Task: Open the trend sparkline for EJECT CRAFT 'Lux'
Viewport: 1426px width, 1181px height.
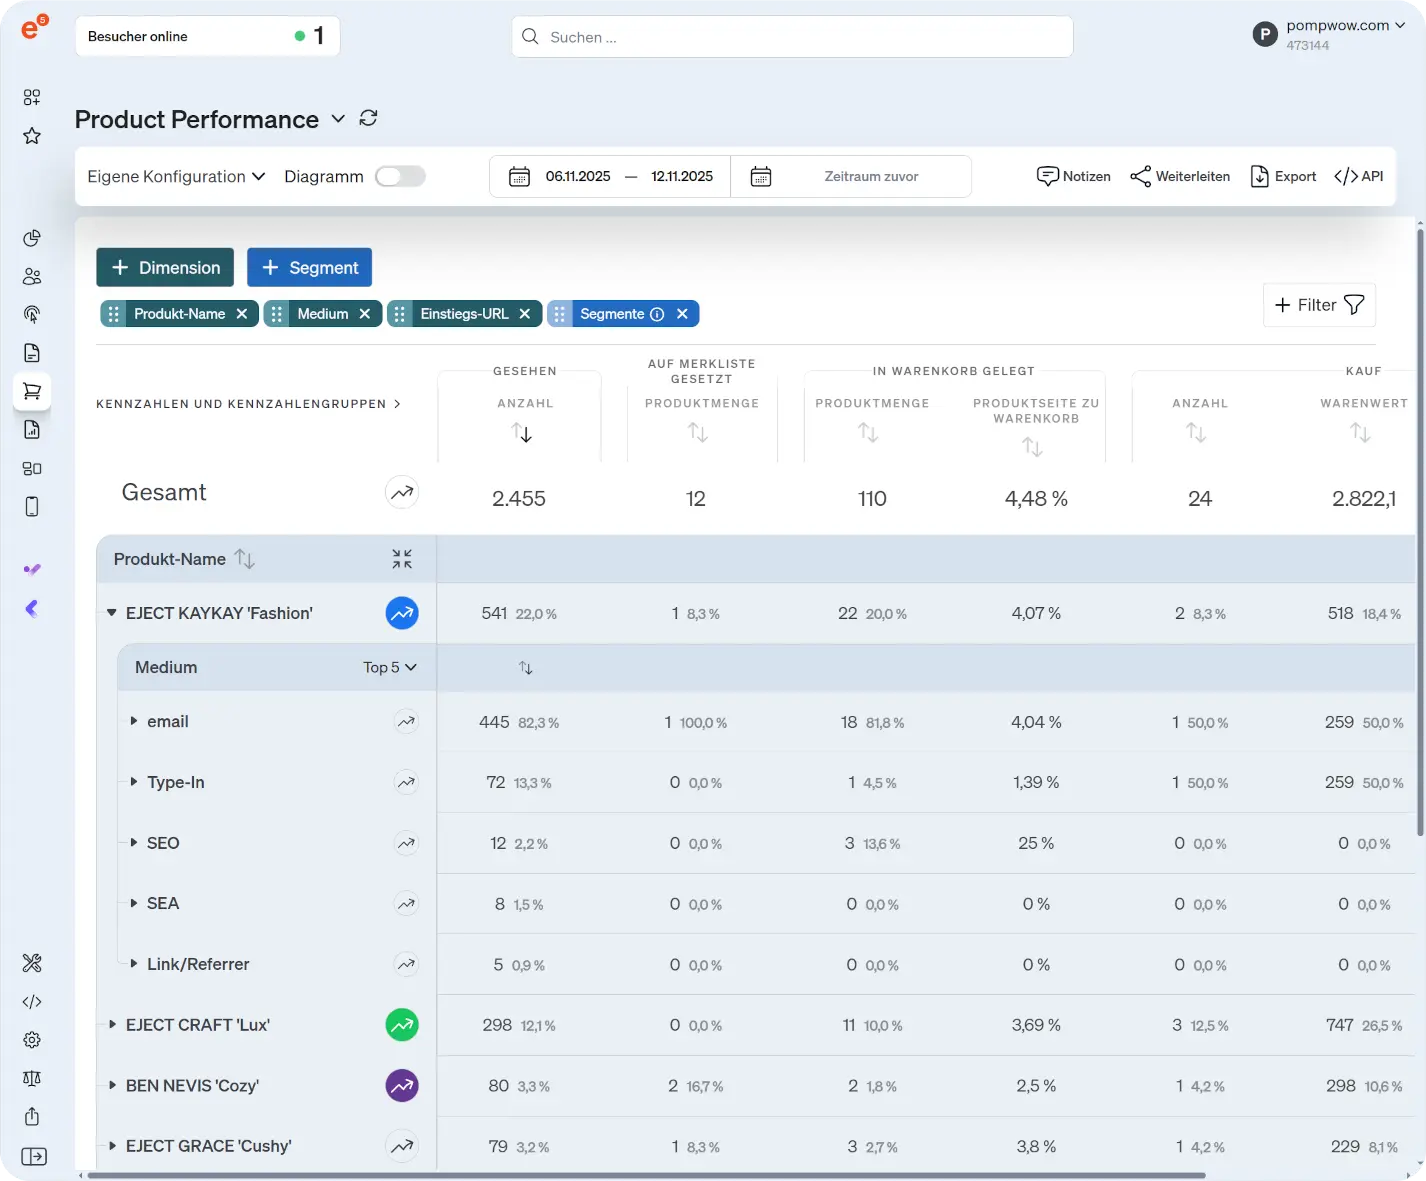Action: (x=402, y=1024)
